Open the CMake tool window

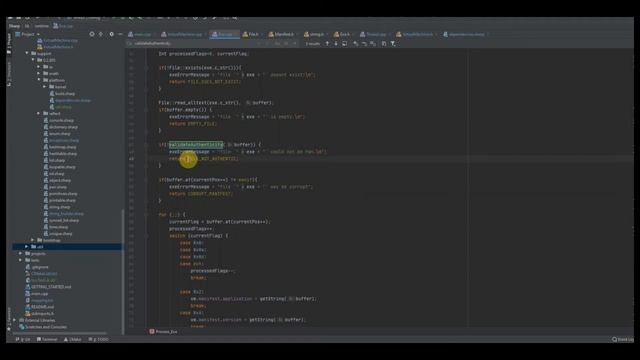tap(73, 339)
